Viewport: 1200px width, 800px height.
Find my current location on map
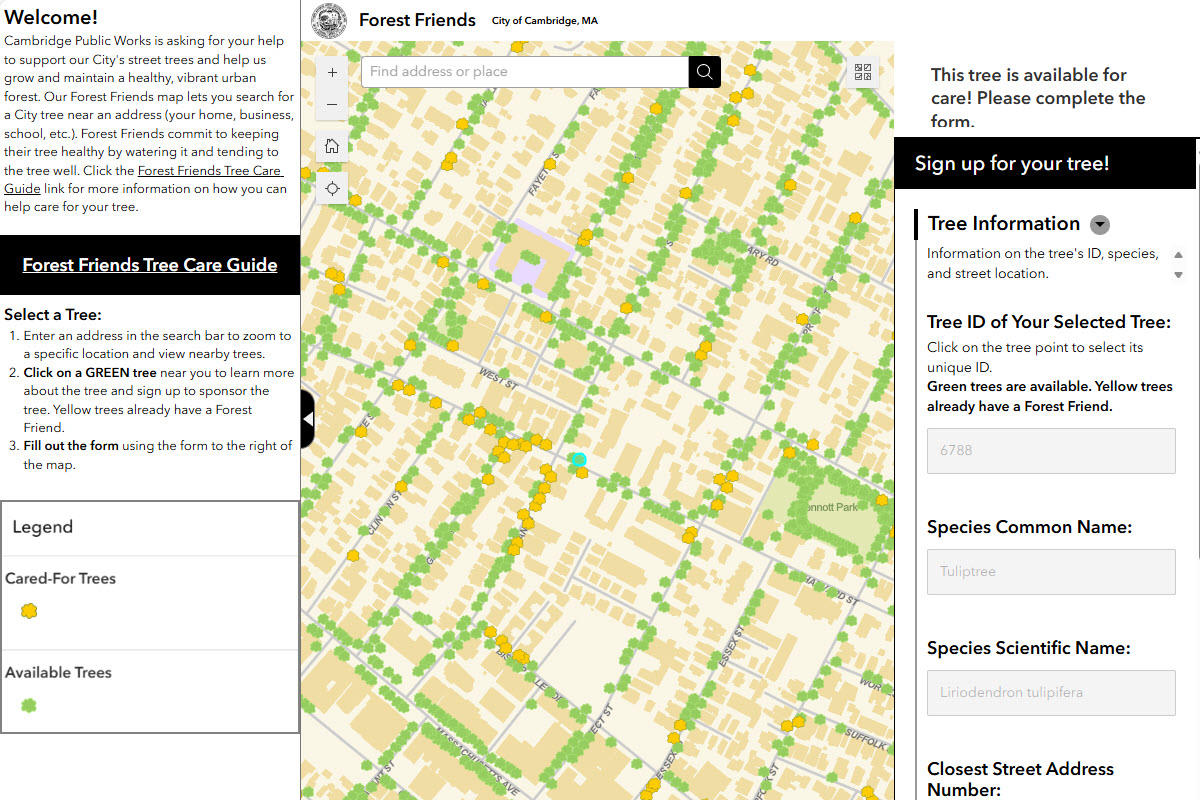tap(332, 188)
